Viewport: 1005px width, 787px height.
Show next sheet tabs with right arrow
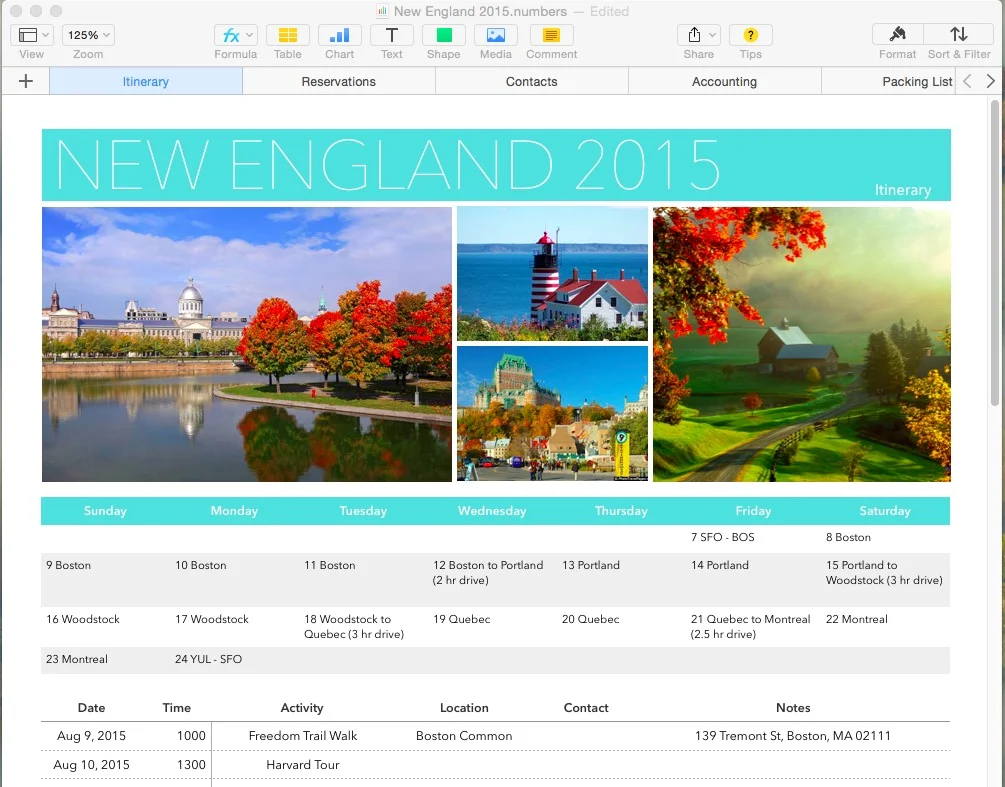[x=990, y=81]
